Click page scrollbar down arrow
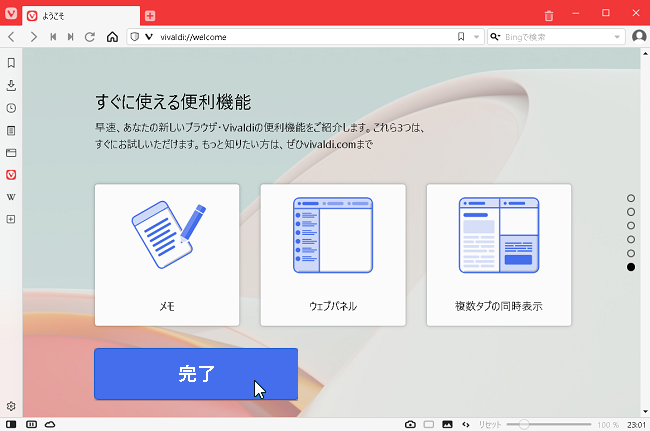Screen dimensions: 650x431 click(x=645, y=412)
